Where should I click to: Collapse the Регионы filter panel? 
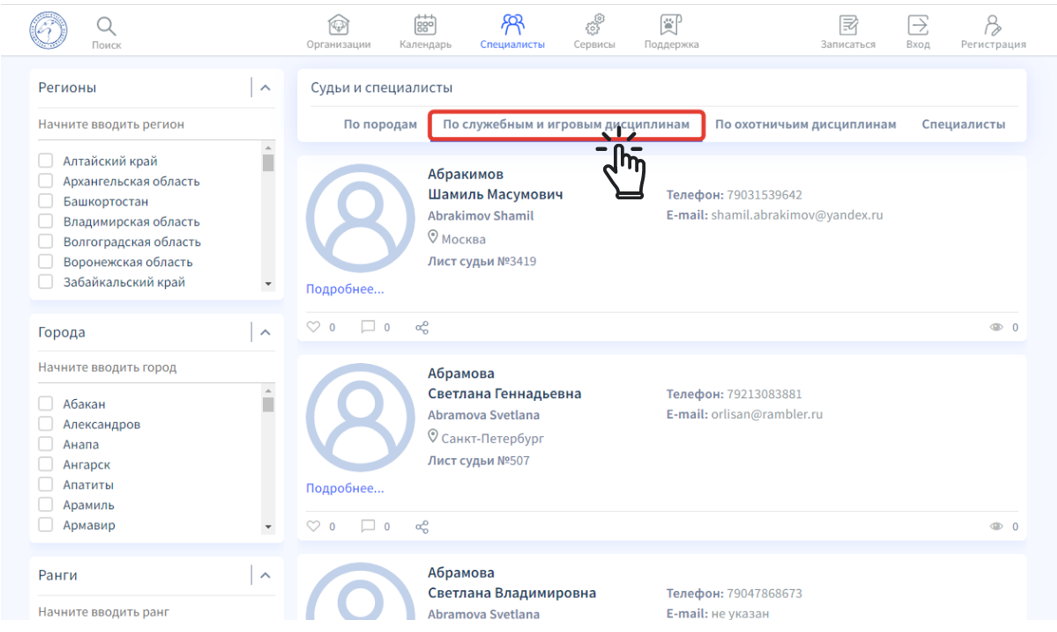265,88
